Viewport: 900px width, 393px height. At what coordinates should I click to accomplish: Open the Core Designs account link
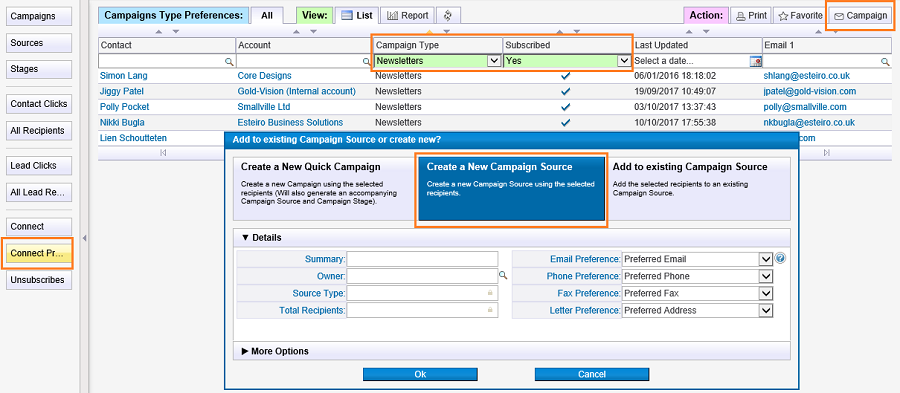[x=265, y=76]
